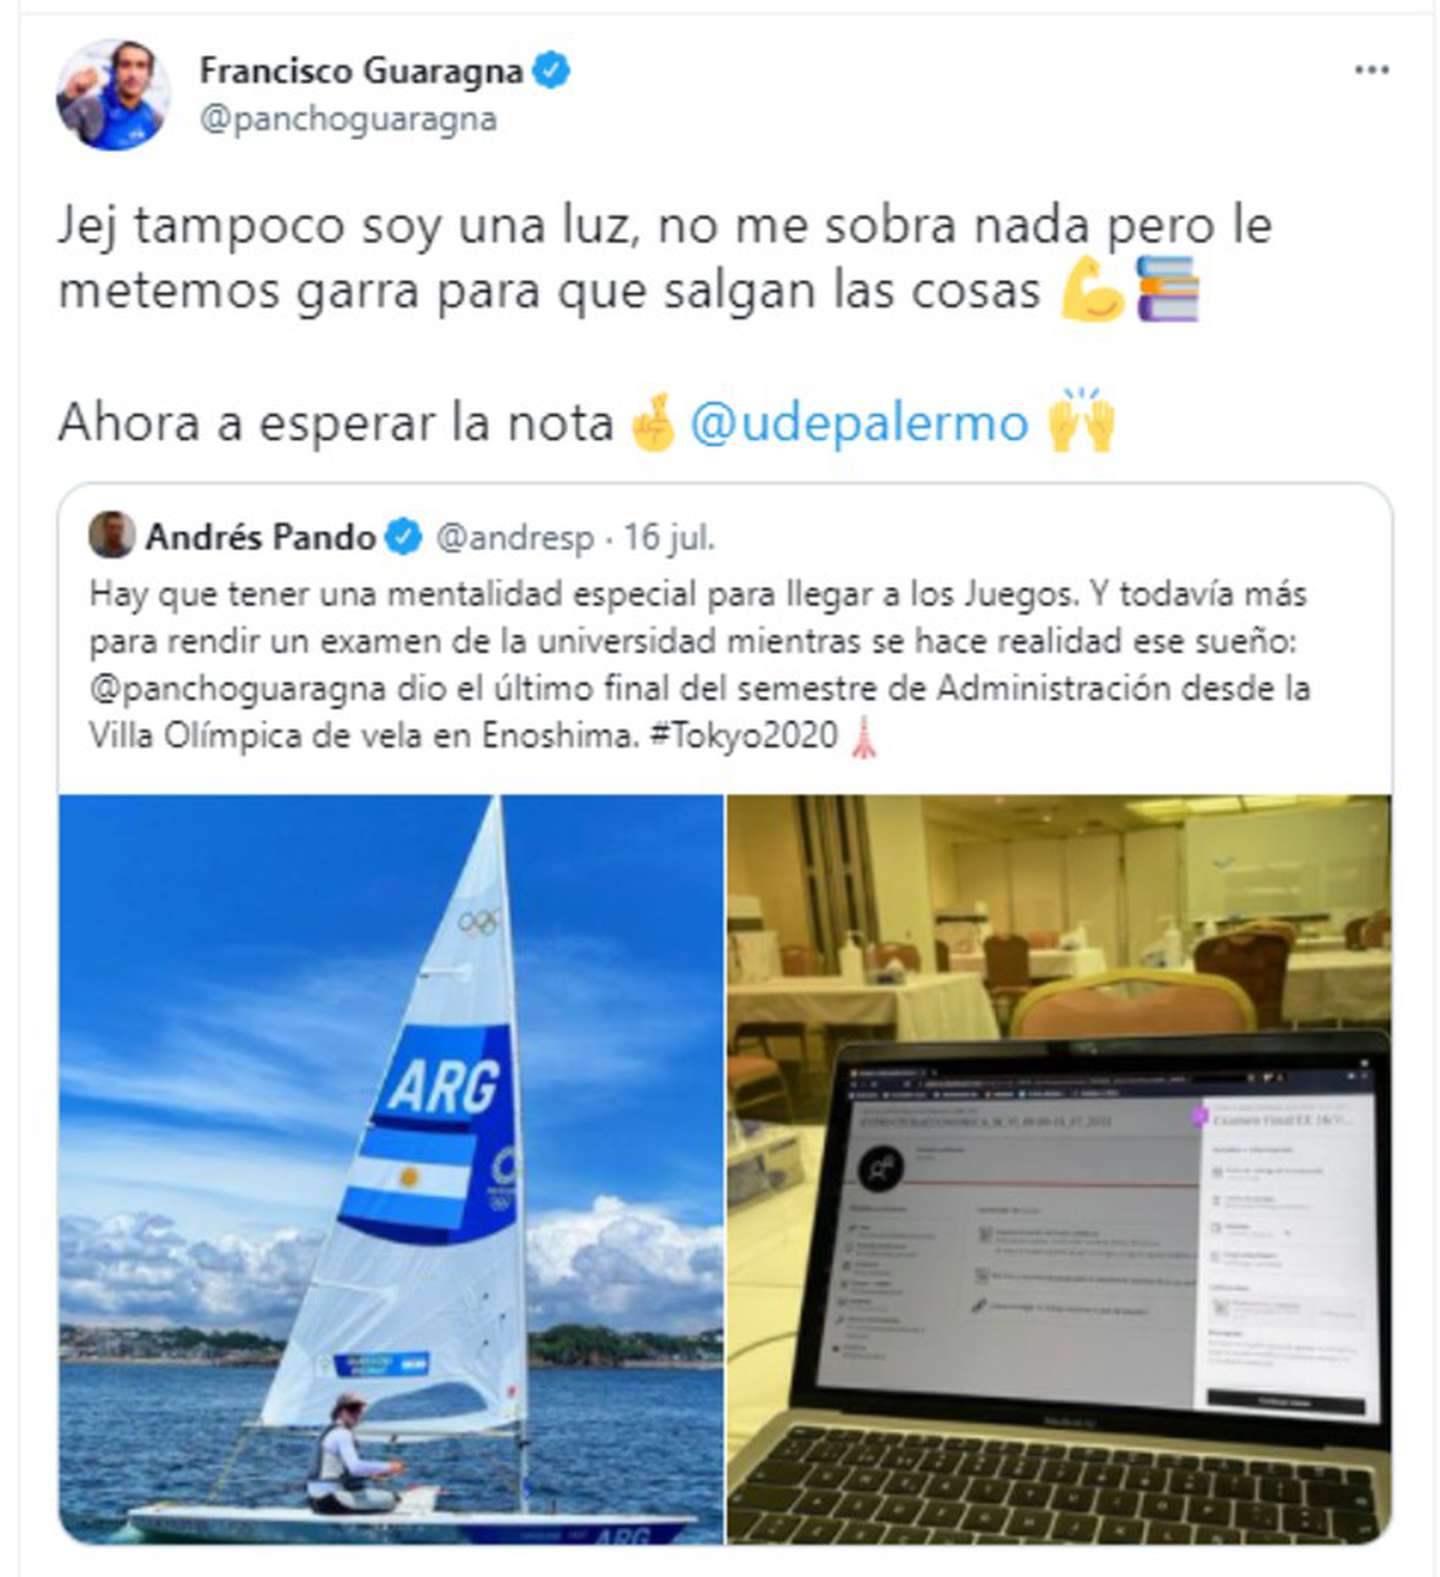The image size is (1440, 1577).
Task: Click the raised hands emoji
Action: [1081, 421]
